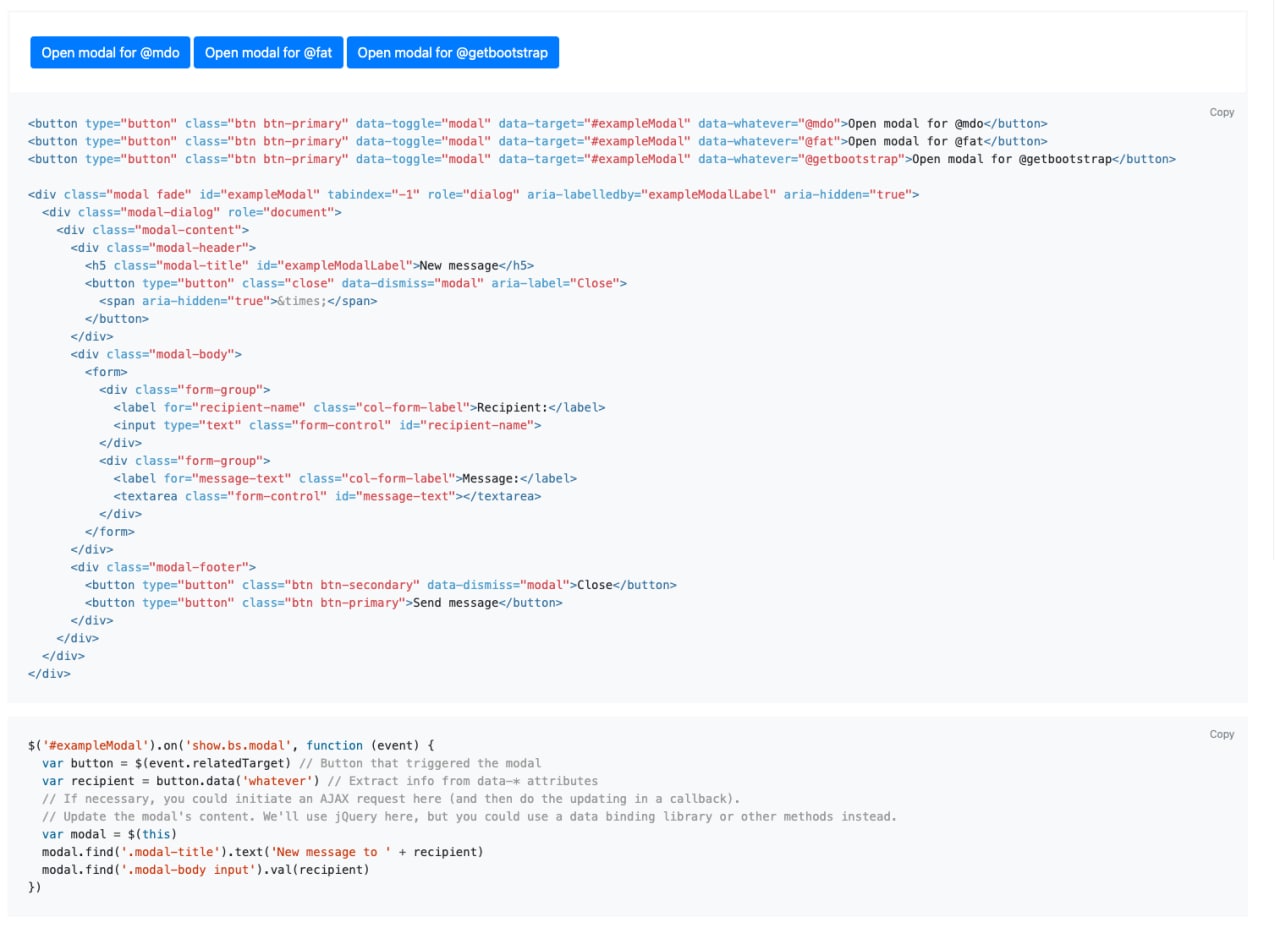Click the code line with data-whatever="@mdo"
1280x933 pixels.
click(538, 124)
